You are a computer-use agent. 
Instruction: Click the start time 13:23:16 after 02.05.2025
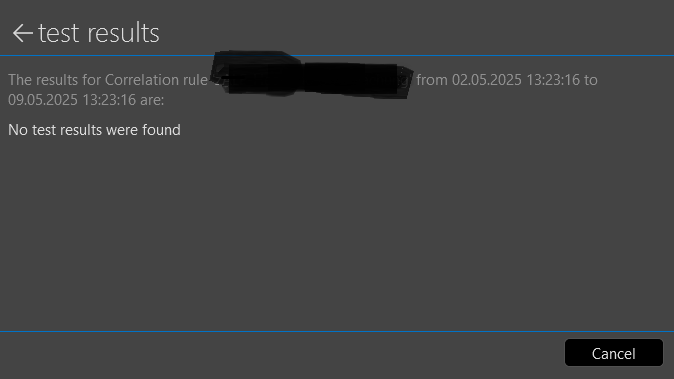(x=553, y=80)
